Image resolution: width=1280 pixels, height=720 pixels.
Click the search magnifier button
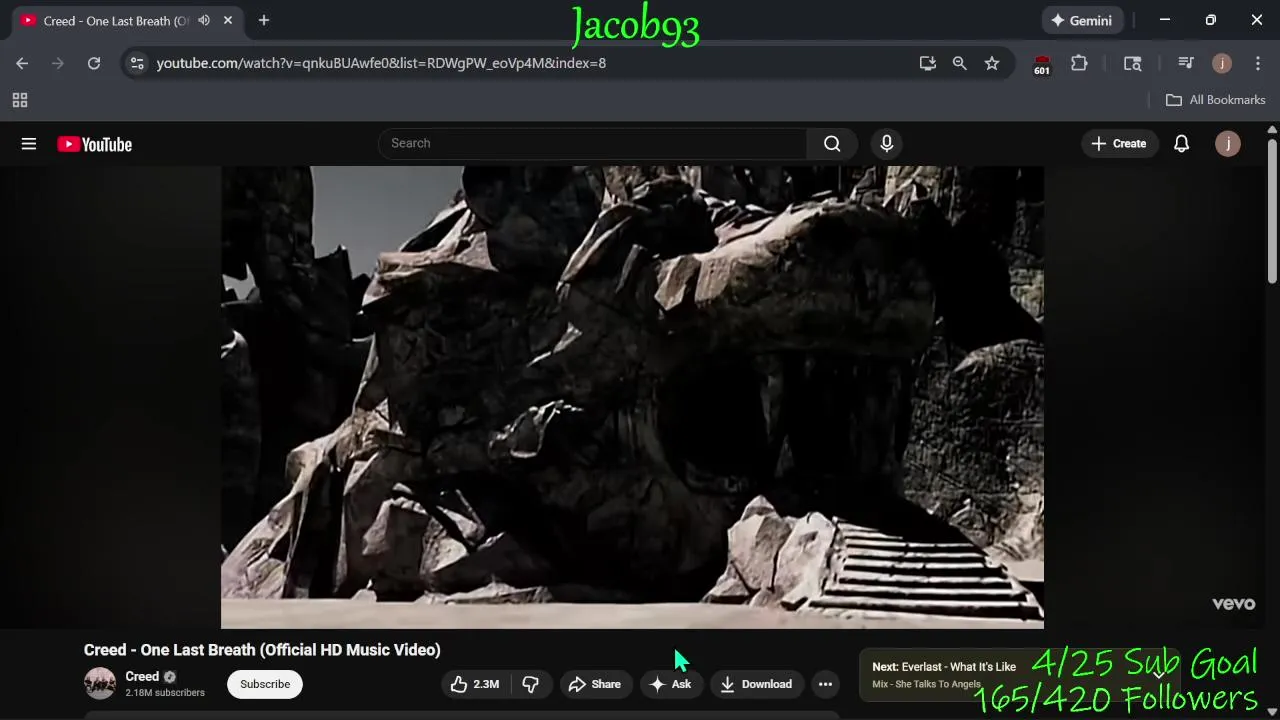(832, 144)
